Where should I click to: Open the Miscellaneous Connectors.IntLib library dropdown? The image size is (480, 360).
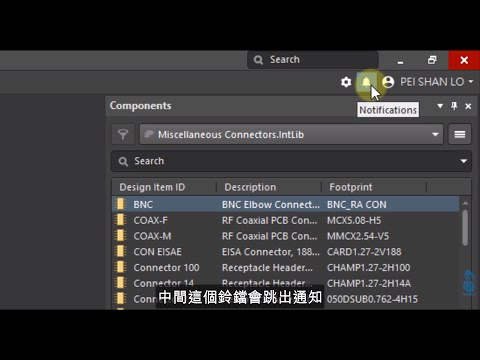pyautogui.click(x=291, y=134)
